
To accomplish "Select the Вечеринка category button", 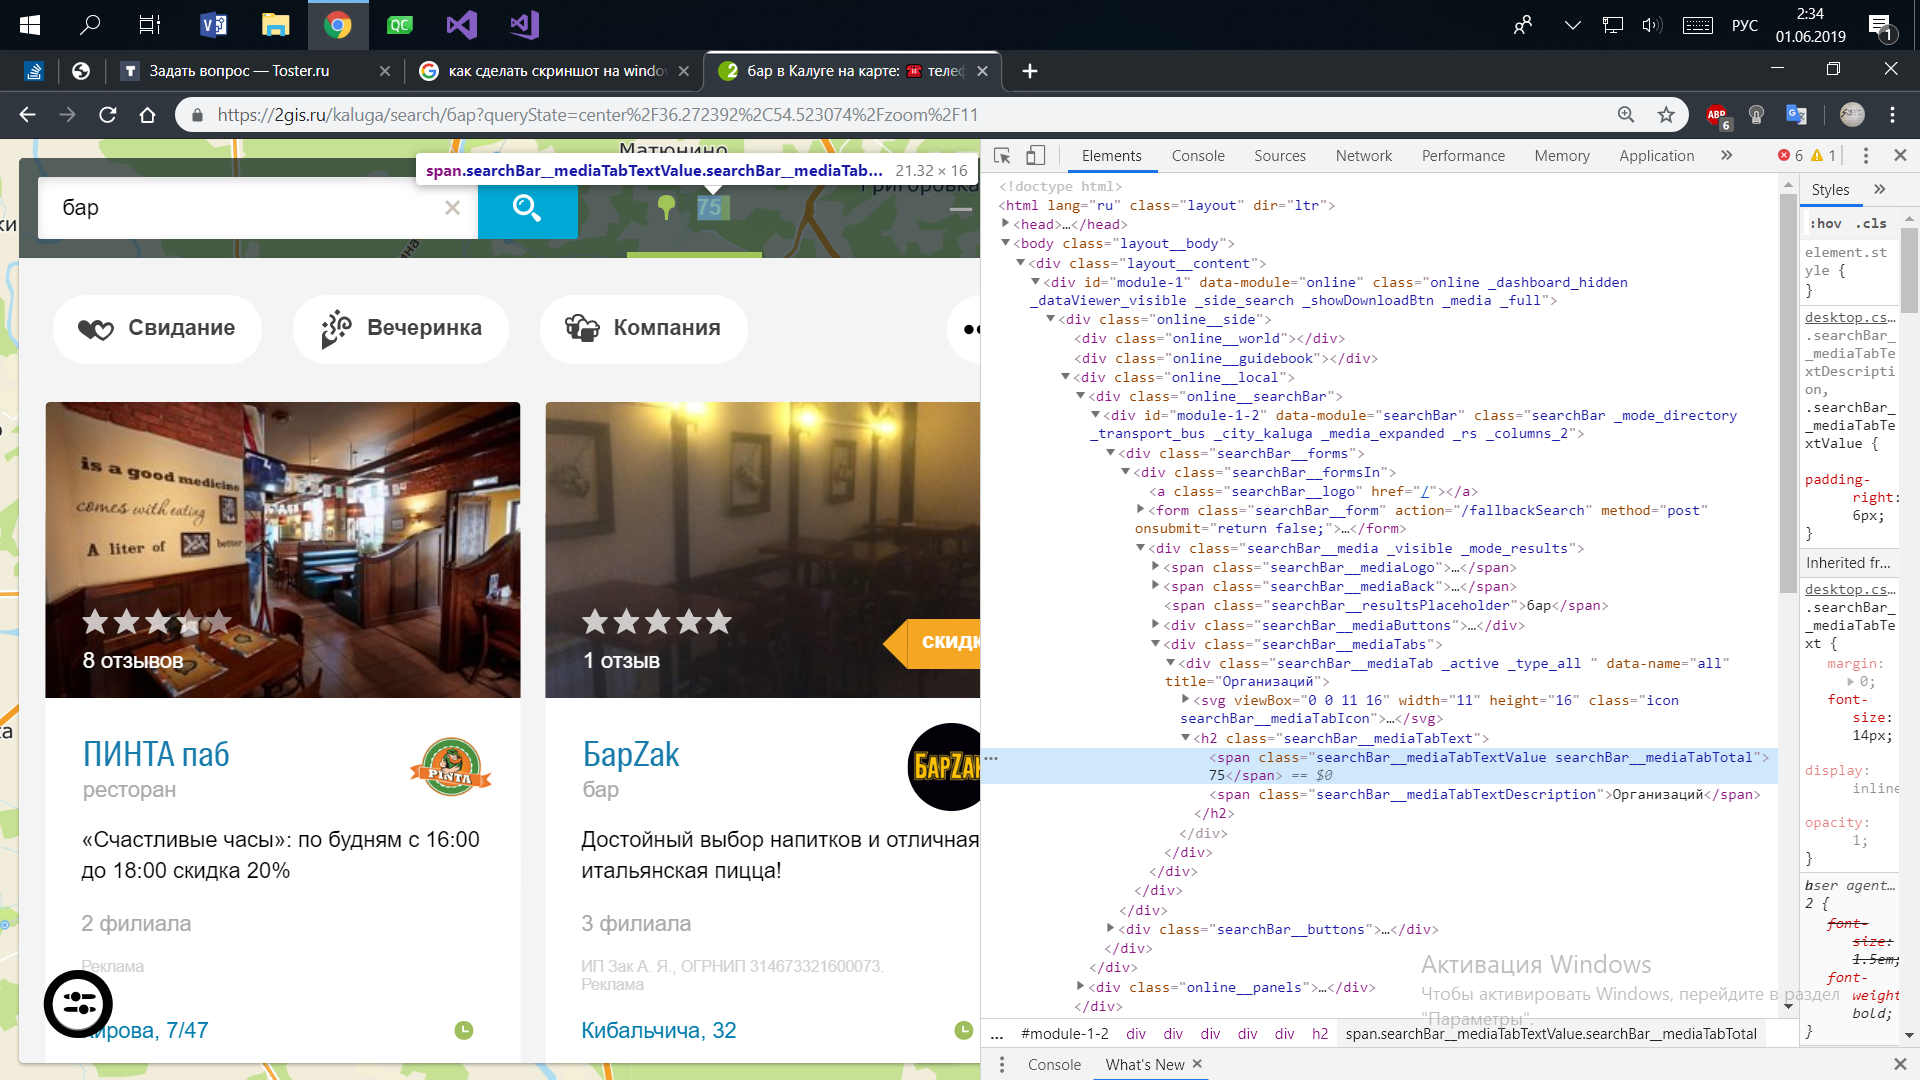I will coord(401,328).
